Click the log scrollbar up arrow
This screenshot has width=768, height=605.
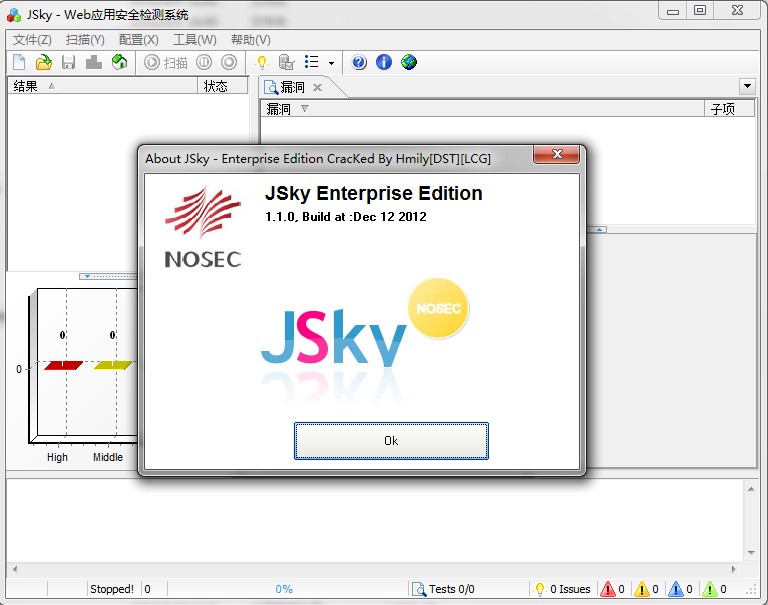click(751, 489)
